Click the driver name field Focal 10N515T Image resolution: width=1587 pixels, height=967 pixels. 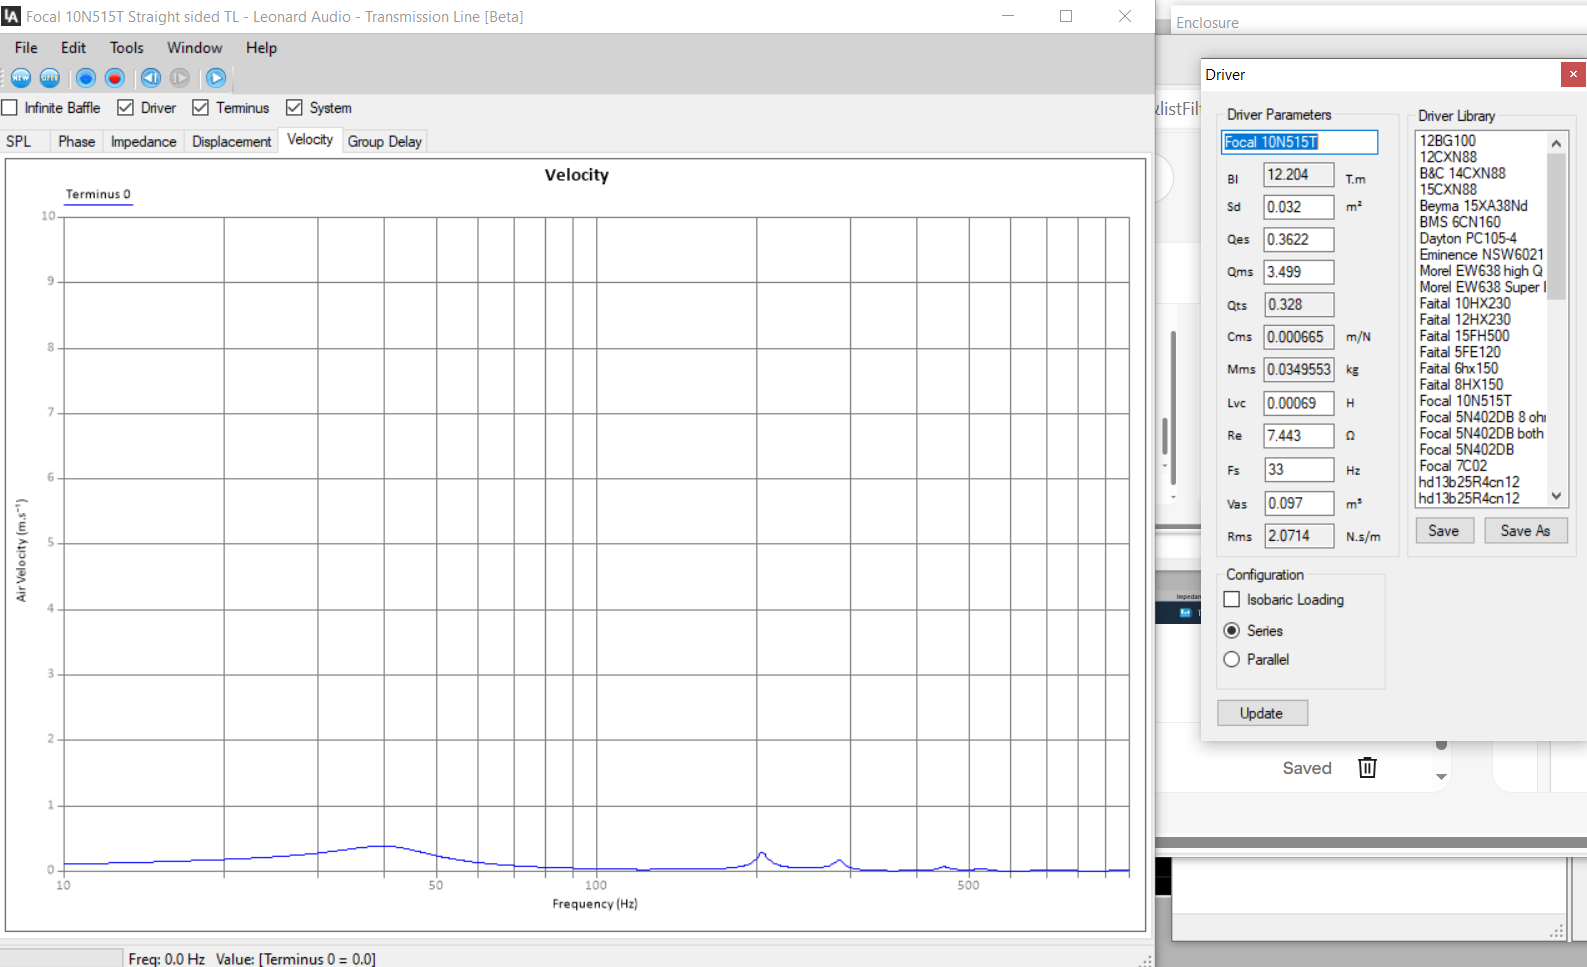[1300, 142]
